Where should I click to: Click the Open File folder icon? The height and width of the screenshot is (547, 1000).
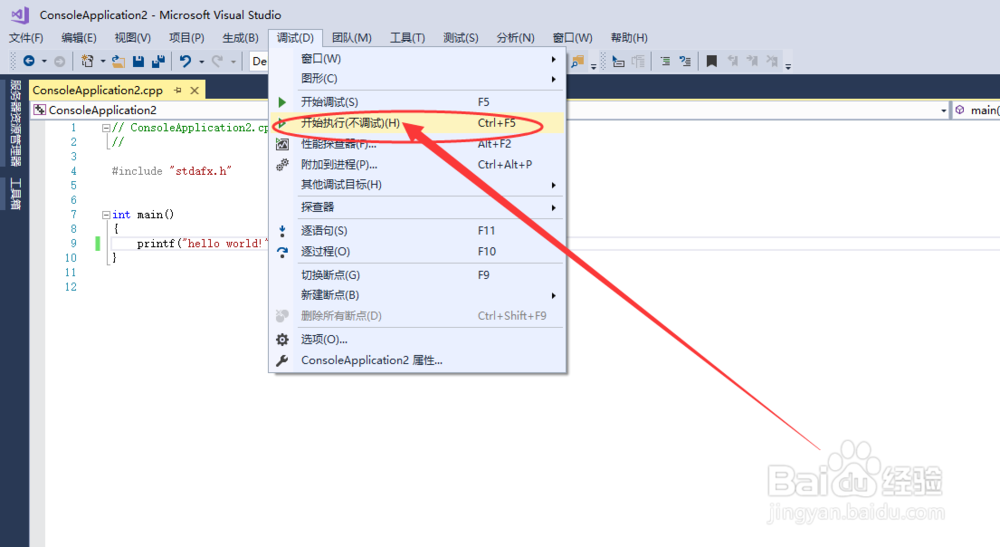point(118,61)
